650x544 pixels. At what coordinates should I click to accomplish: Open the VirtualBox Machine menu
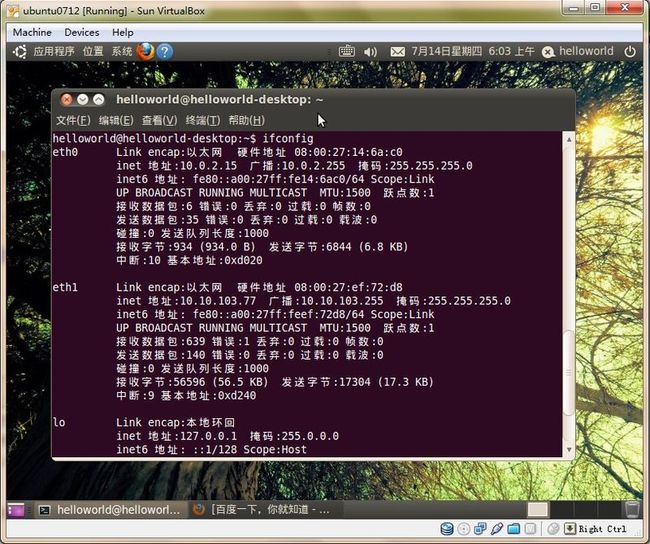click(x=32, y=32)
